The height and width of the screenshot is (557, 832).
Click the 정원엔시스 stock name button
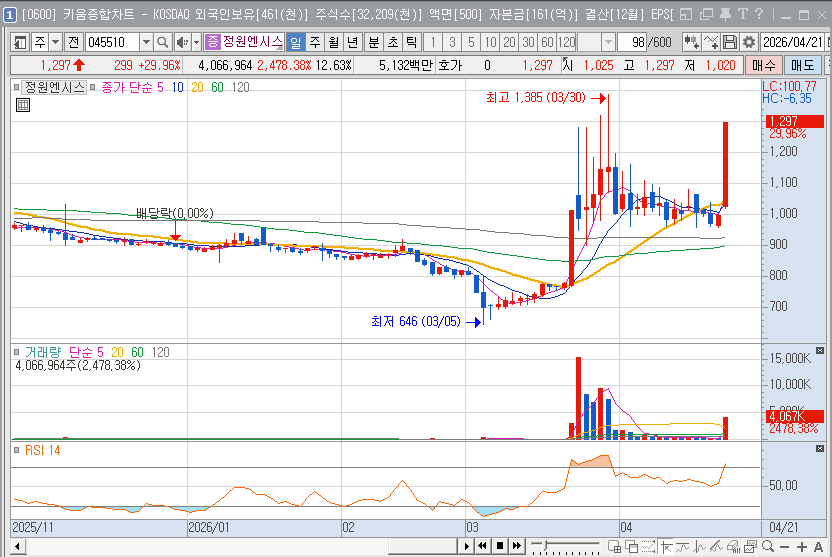tap(253, 42)
